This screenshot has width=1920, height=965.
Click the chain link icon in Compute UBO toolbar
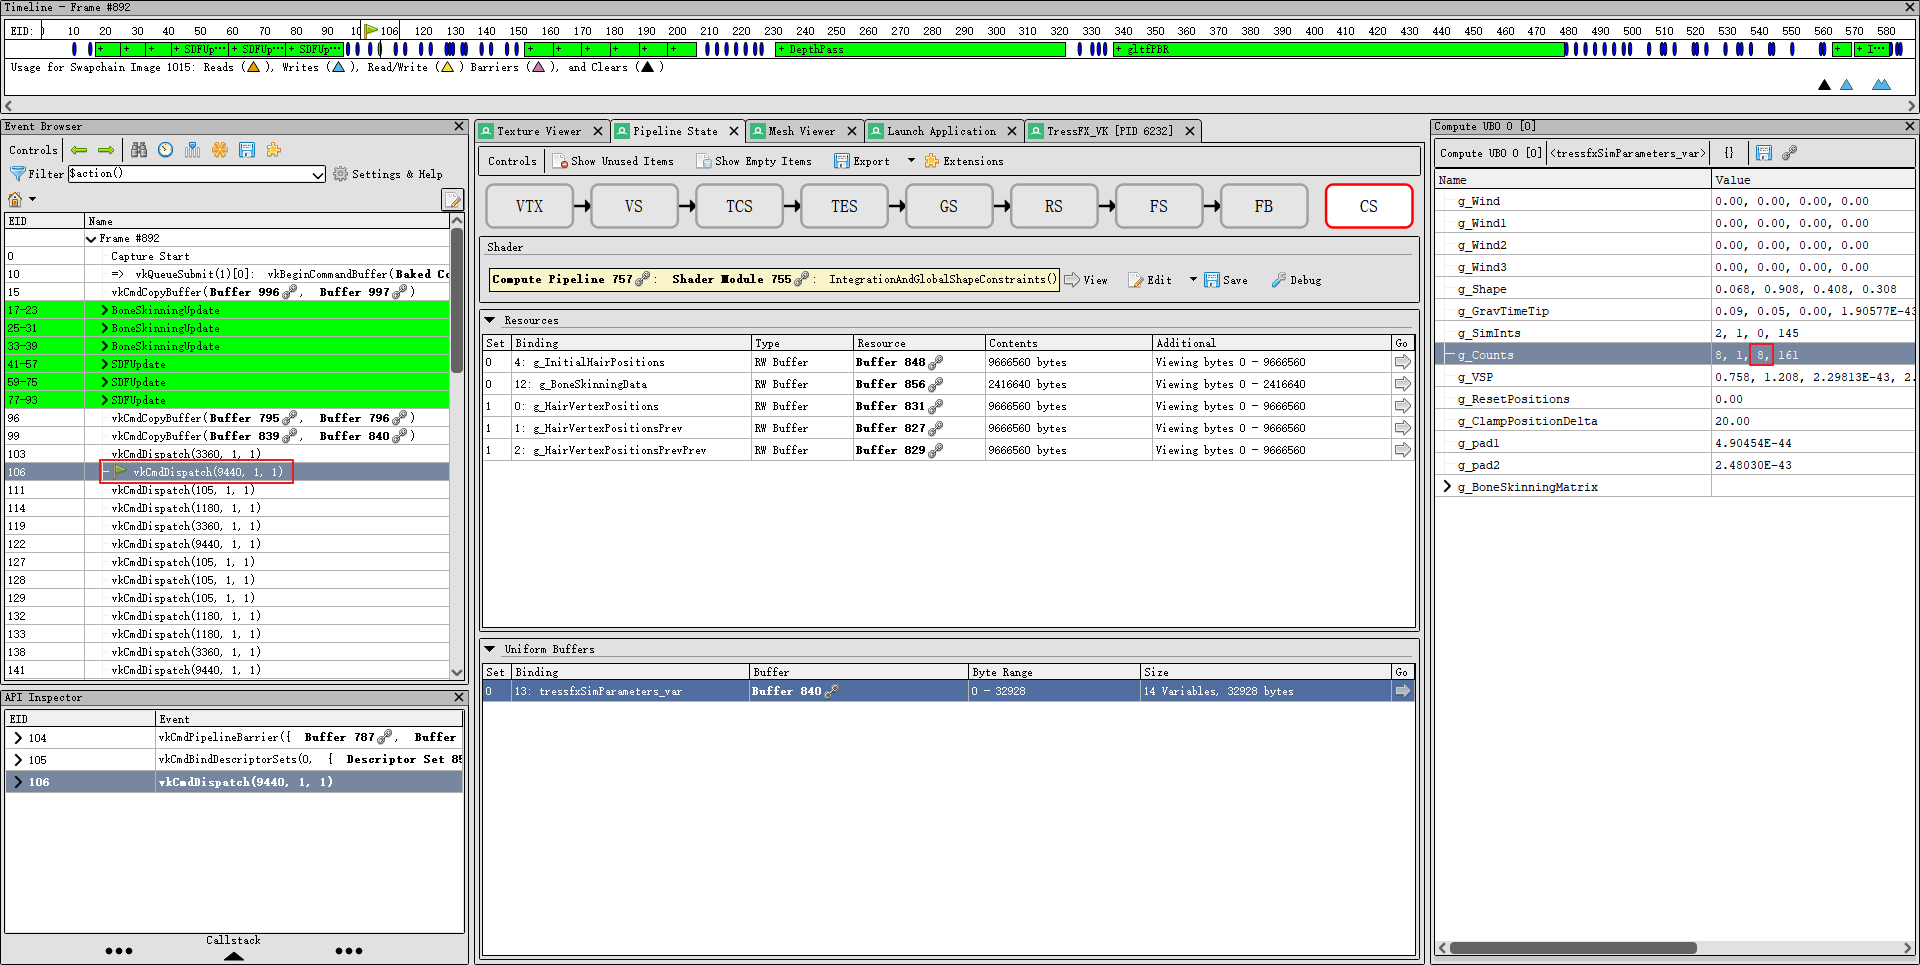pyautogui.click(x=1790, y=153)
